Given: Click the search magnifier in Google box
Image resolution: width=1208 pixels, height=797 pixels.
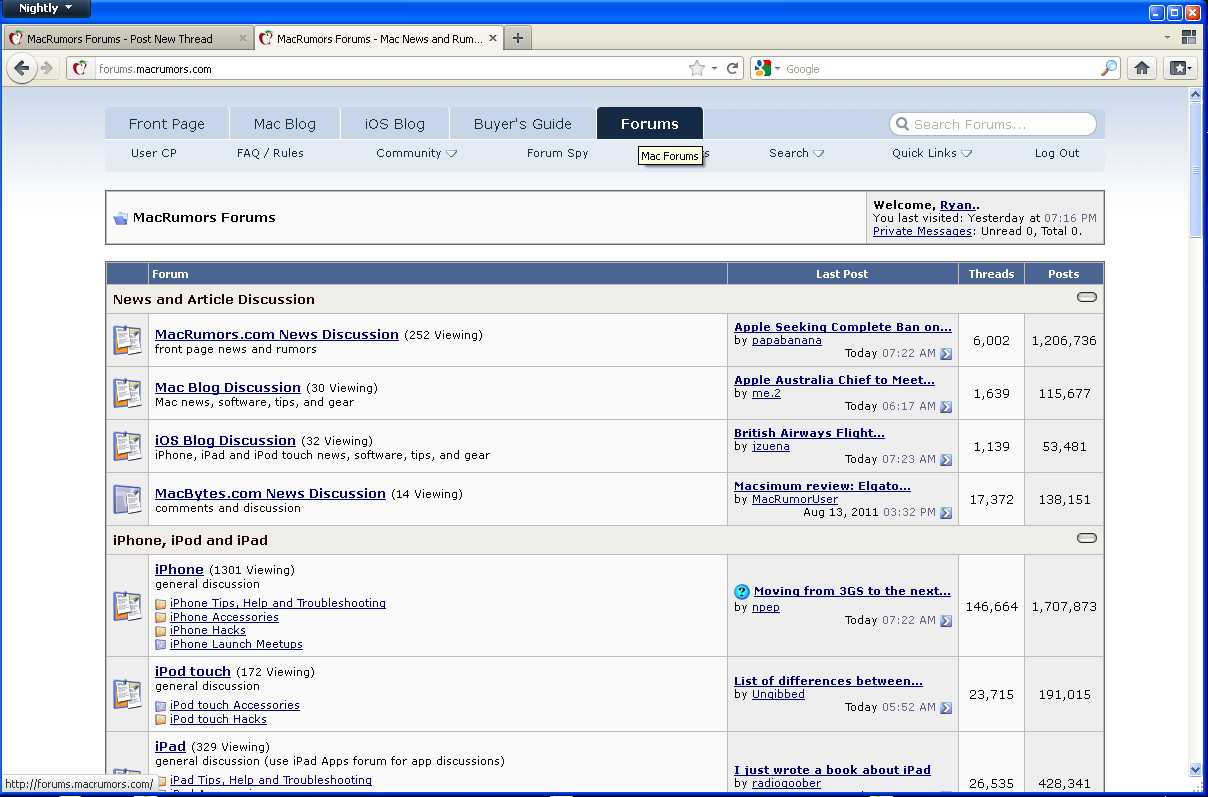Looking at the screenshot, I should point(1109,68).
